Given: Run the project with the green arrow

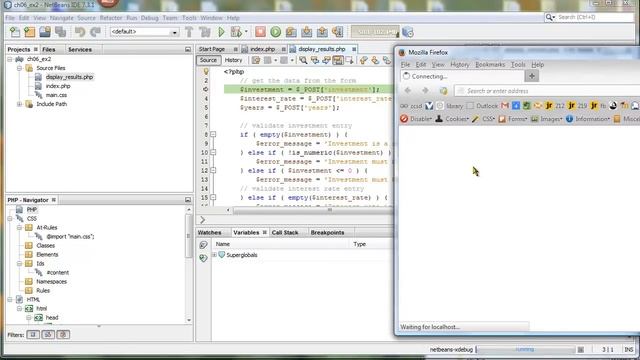Looking at the screenshot, I should pyautogui.click(x=221, y=32).
